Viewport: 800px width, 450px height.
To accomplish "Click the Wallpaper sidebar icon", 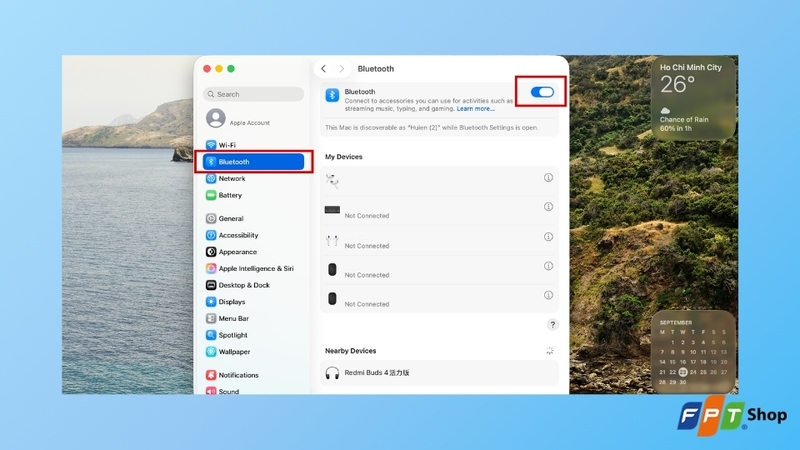I will coord(211,352).
